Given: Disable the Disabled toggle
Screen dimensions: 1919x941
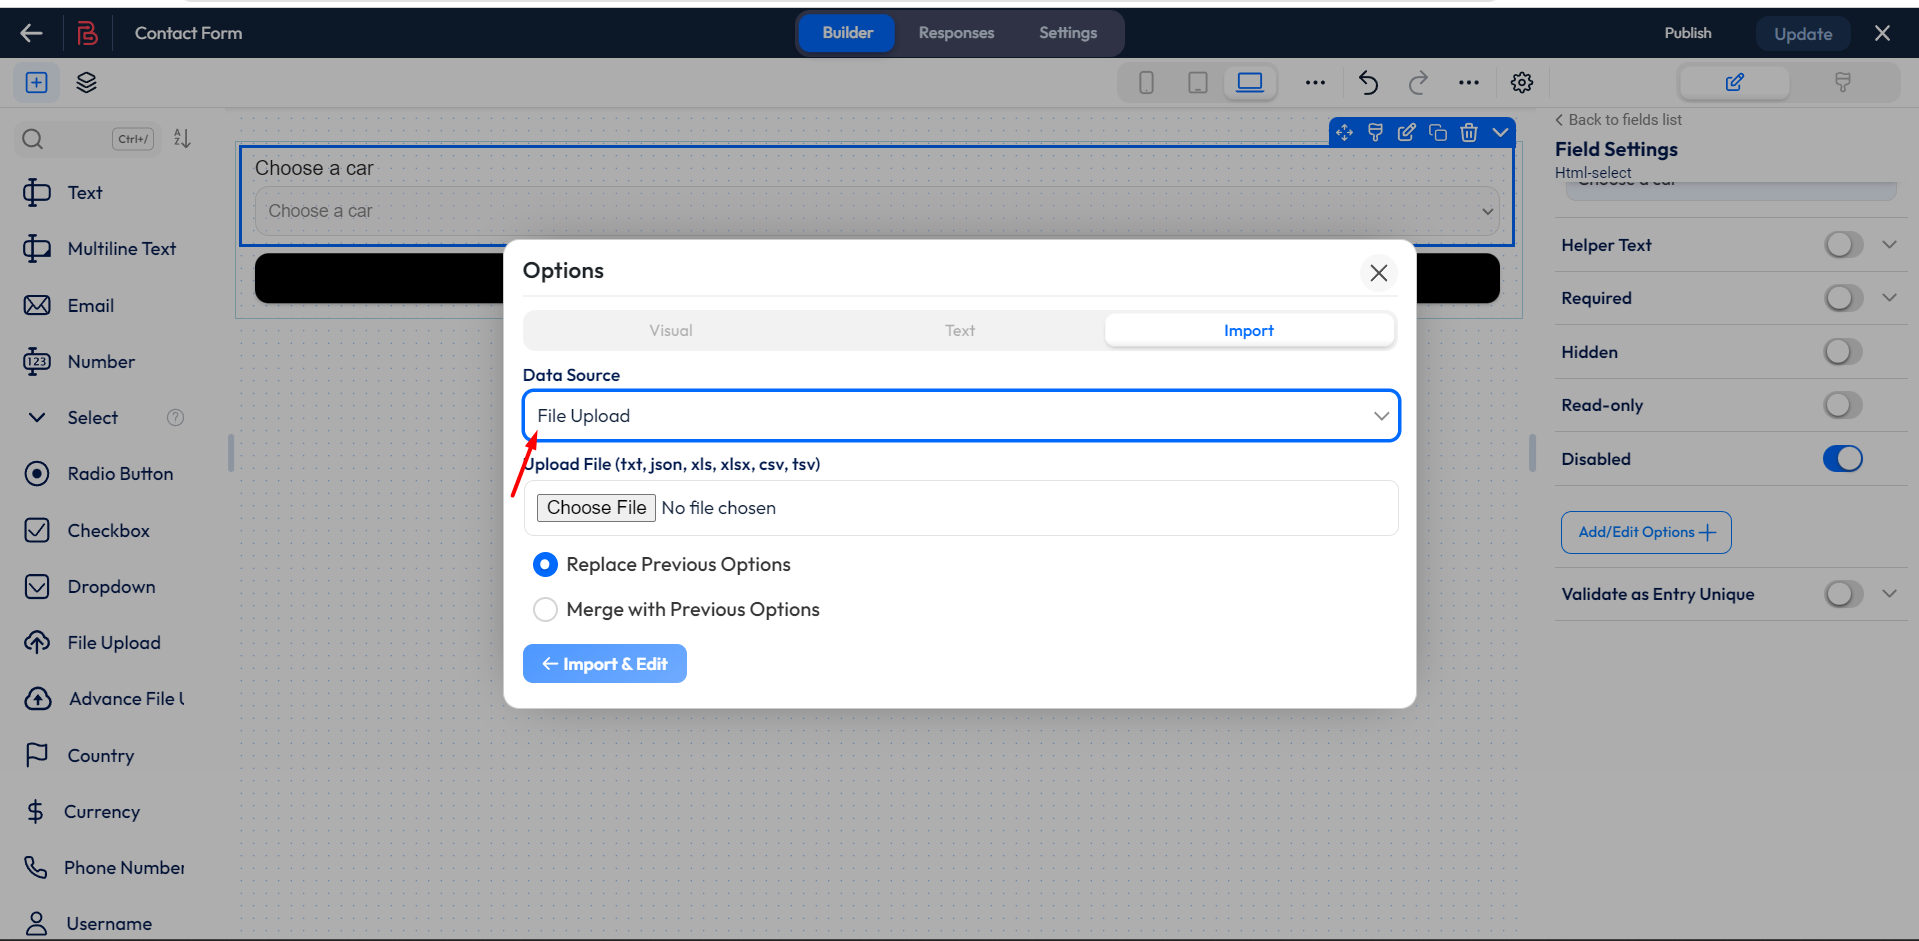Looking at the screenshot, I should (x=1841, y=458).
